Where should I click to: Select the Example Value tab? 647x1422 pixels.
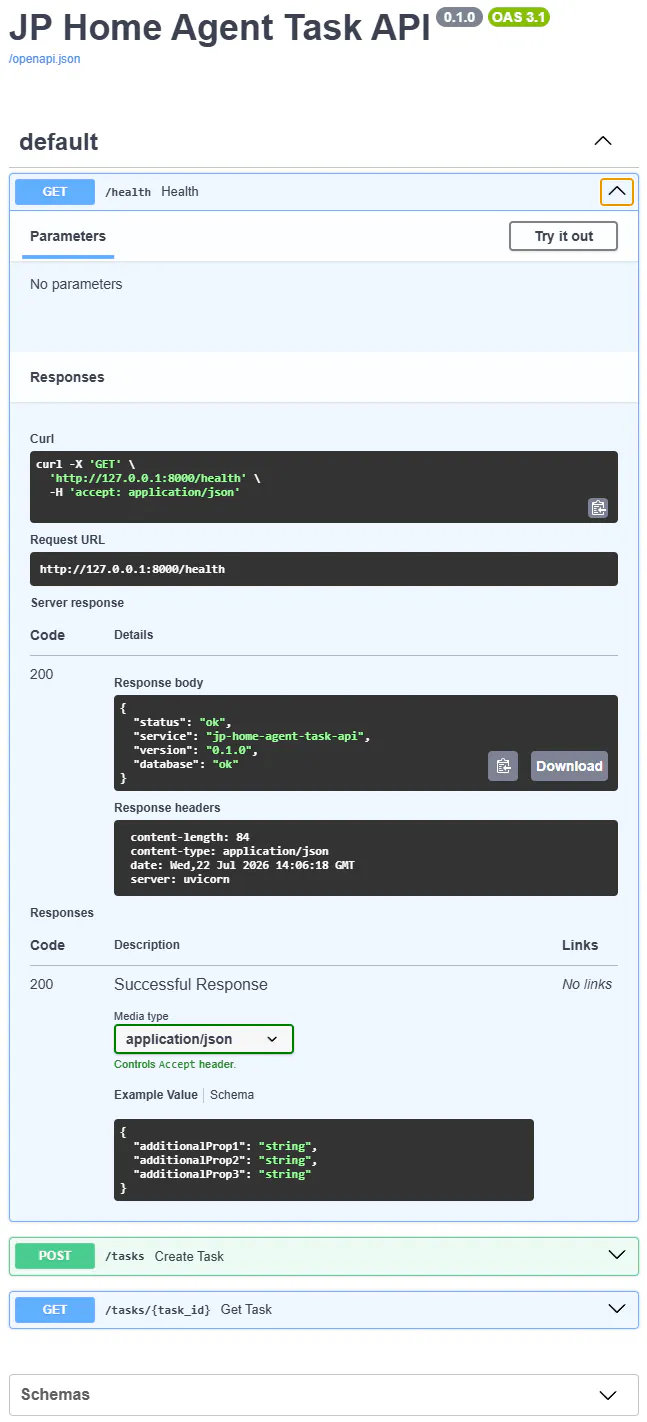pos(156,1095)
